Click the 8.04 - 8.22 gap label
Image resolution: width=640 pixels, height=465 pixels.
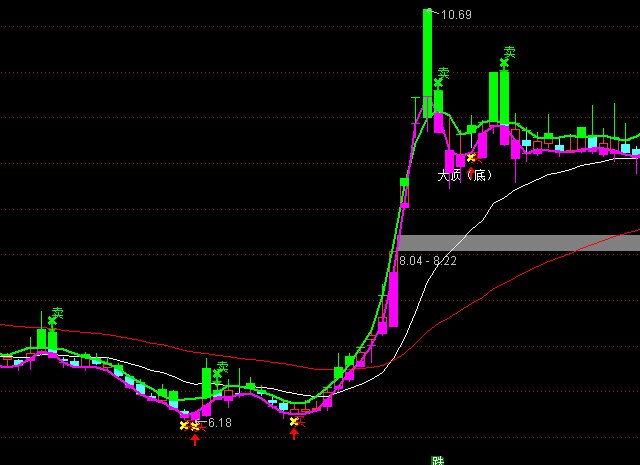[428, 260]
